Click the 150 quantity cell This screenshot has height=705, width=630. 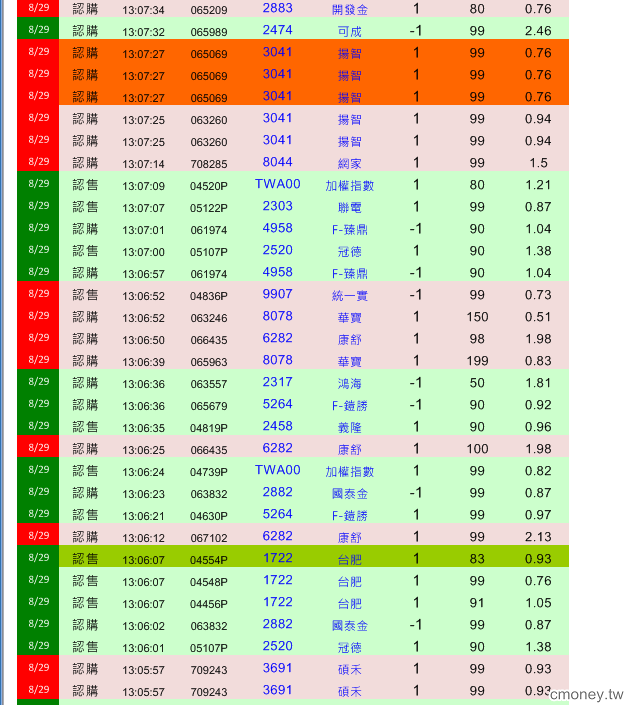[477, 317]
